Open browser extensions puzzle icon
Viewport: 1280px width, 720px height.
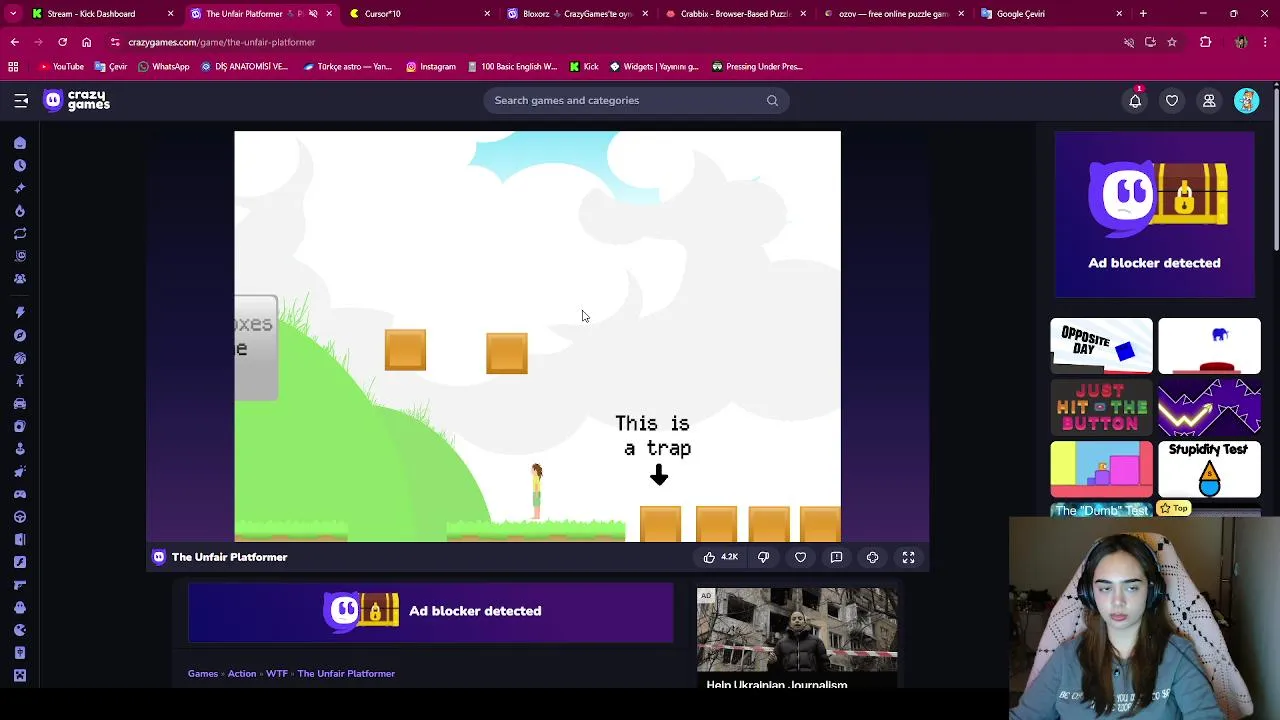click(x=1205, y=42)
